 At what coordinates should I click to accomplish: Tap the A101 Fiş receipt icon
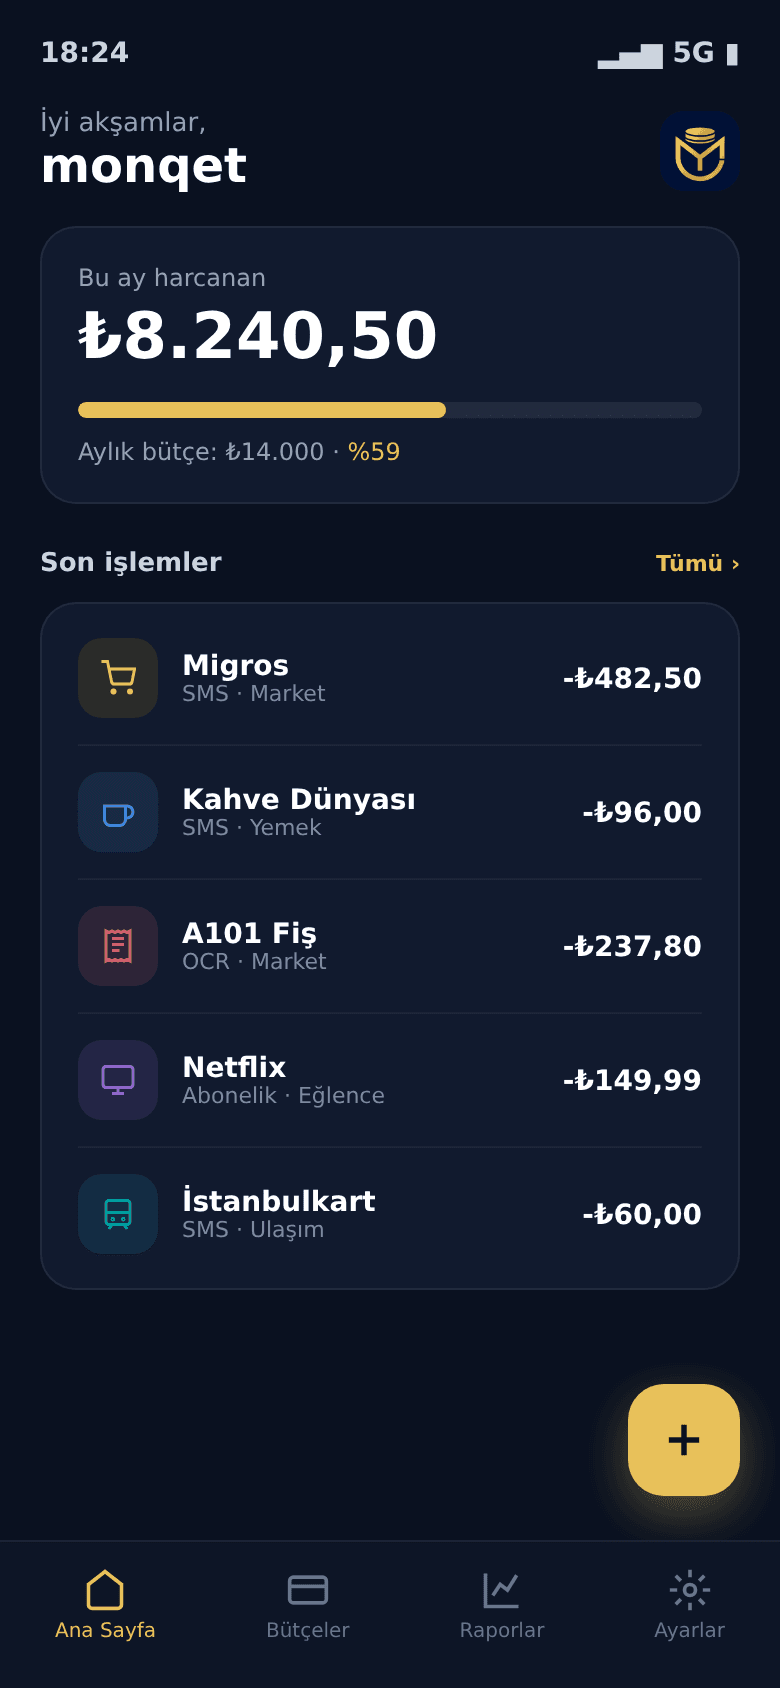point(118,946)
